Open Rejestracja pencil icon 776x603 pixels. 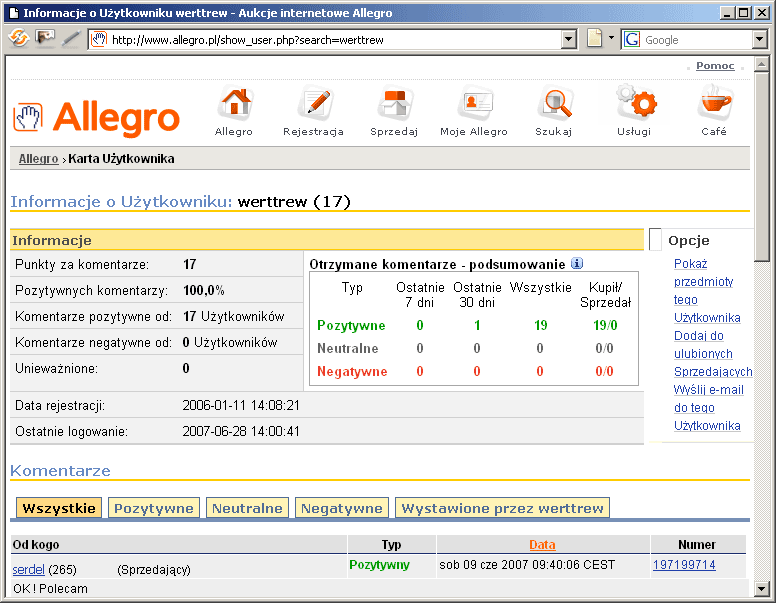(315, 103)
